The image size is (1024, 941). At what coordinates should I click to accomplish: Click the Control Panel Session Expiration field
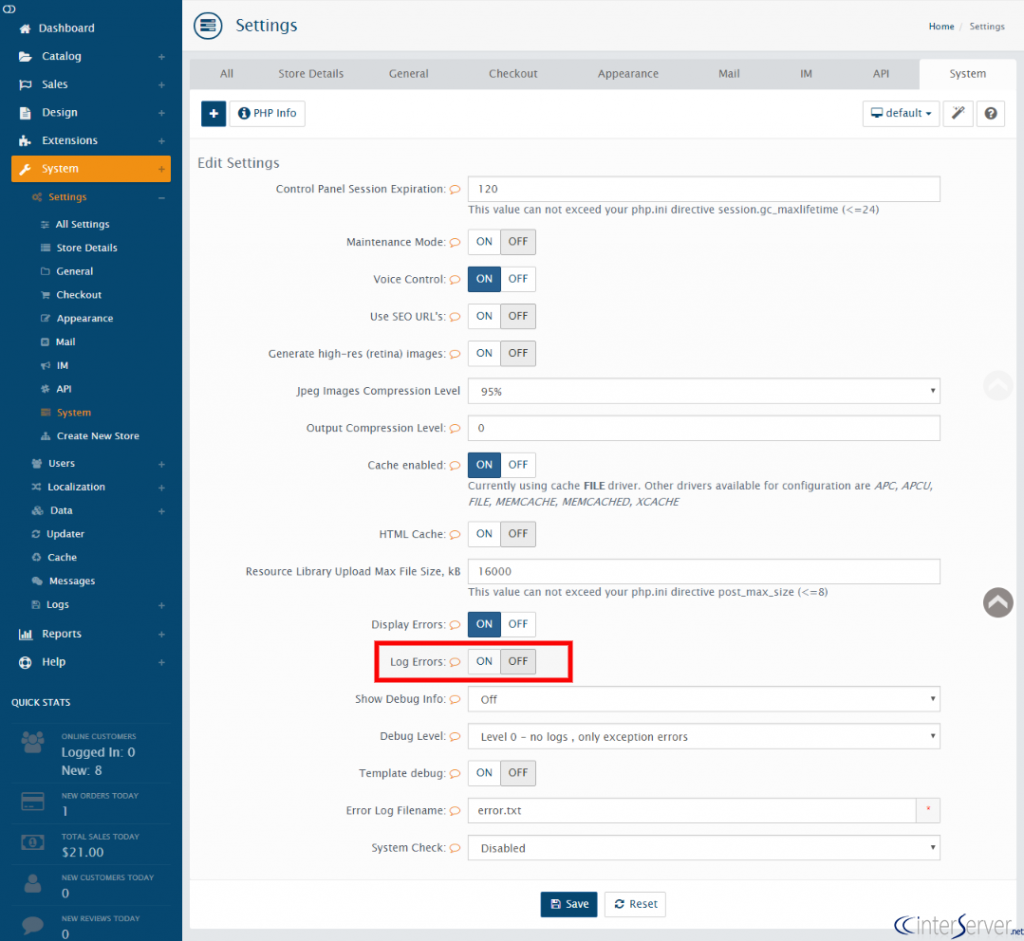[703, 189]
